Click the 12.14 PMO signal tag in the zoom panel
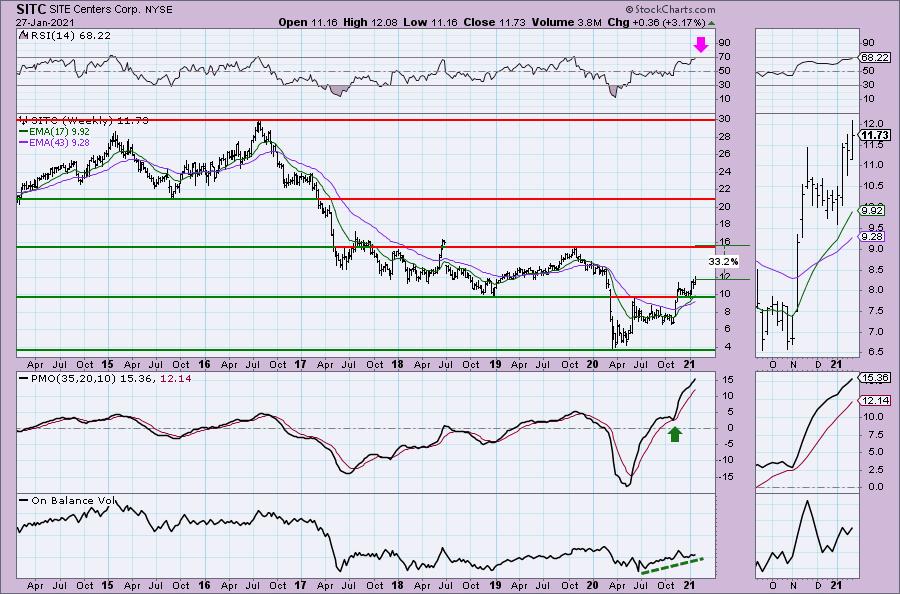This screenshot has height=594, width=900. (876, 401)
